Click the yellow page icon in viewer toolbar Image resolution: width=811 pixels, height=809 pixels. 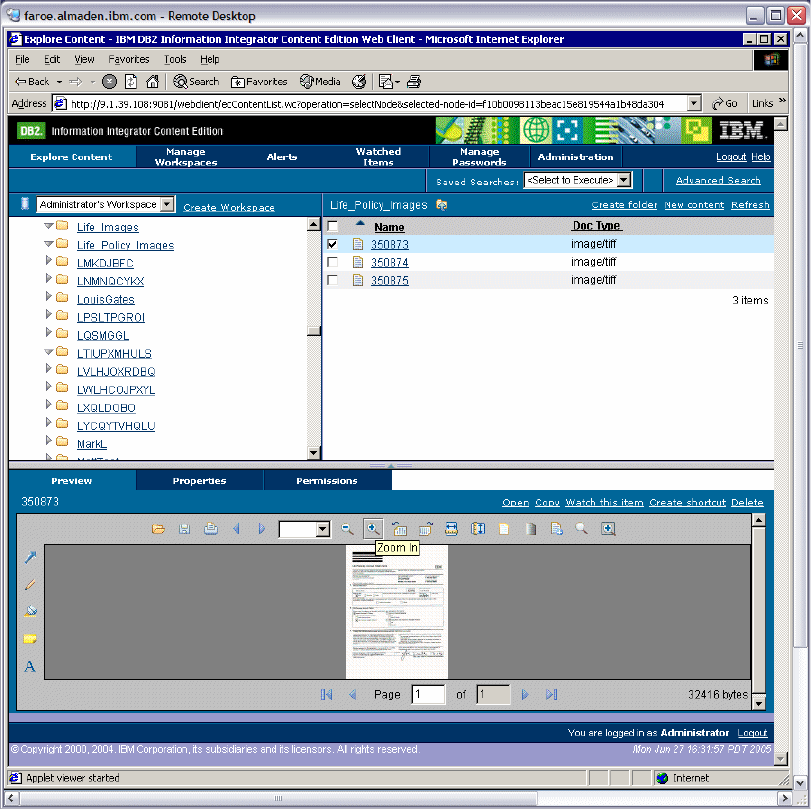click(504, 529)
